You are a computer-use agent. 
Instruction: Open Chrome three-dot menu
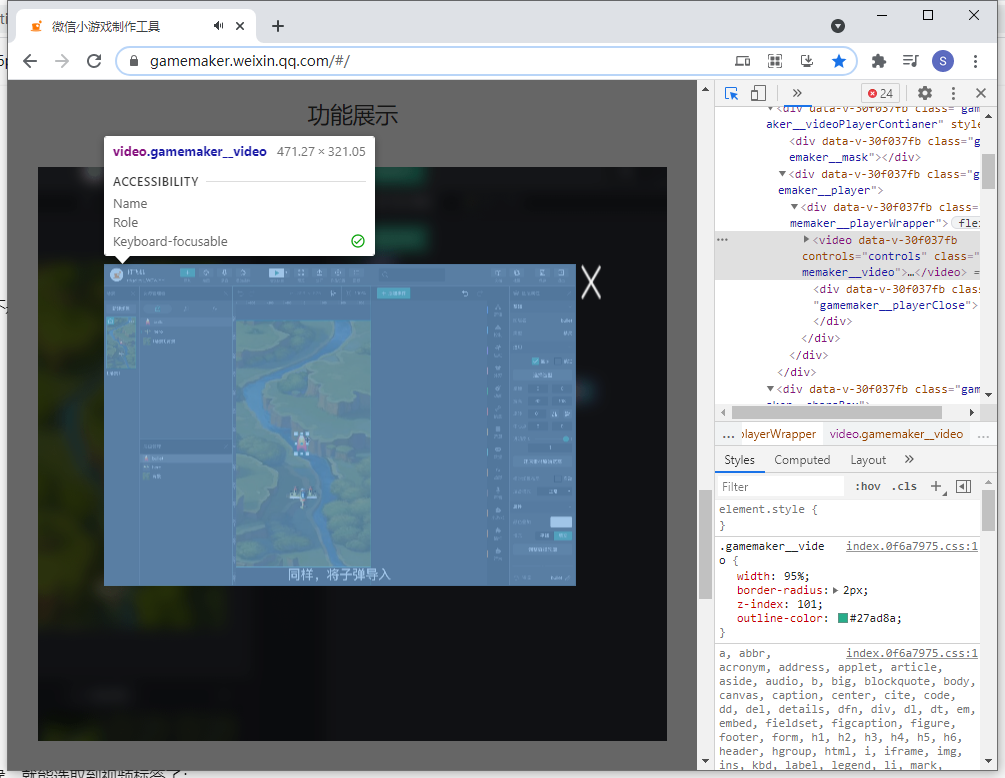click(x=975, y=61)
